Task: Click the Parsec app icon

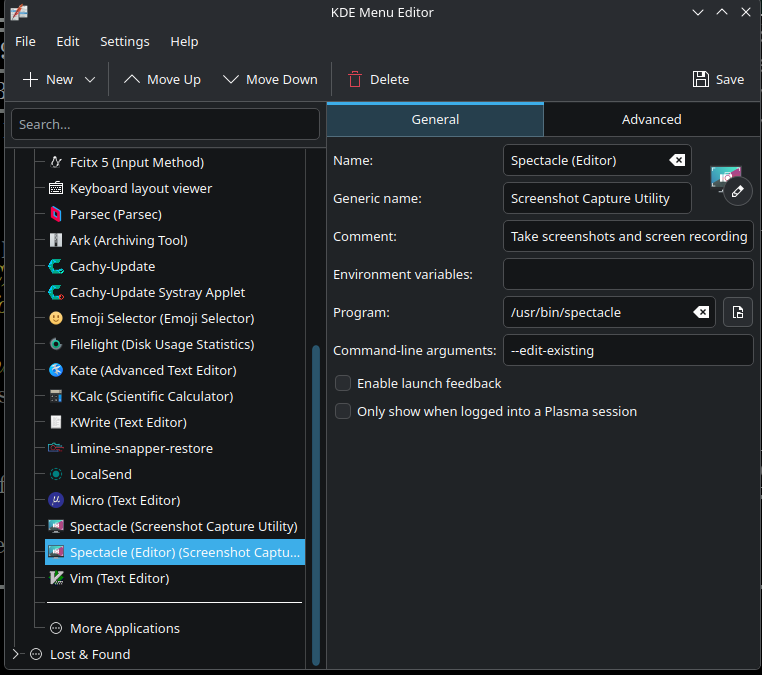Action: pyautogui.click(x=56, y=214)
